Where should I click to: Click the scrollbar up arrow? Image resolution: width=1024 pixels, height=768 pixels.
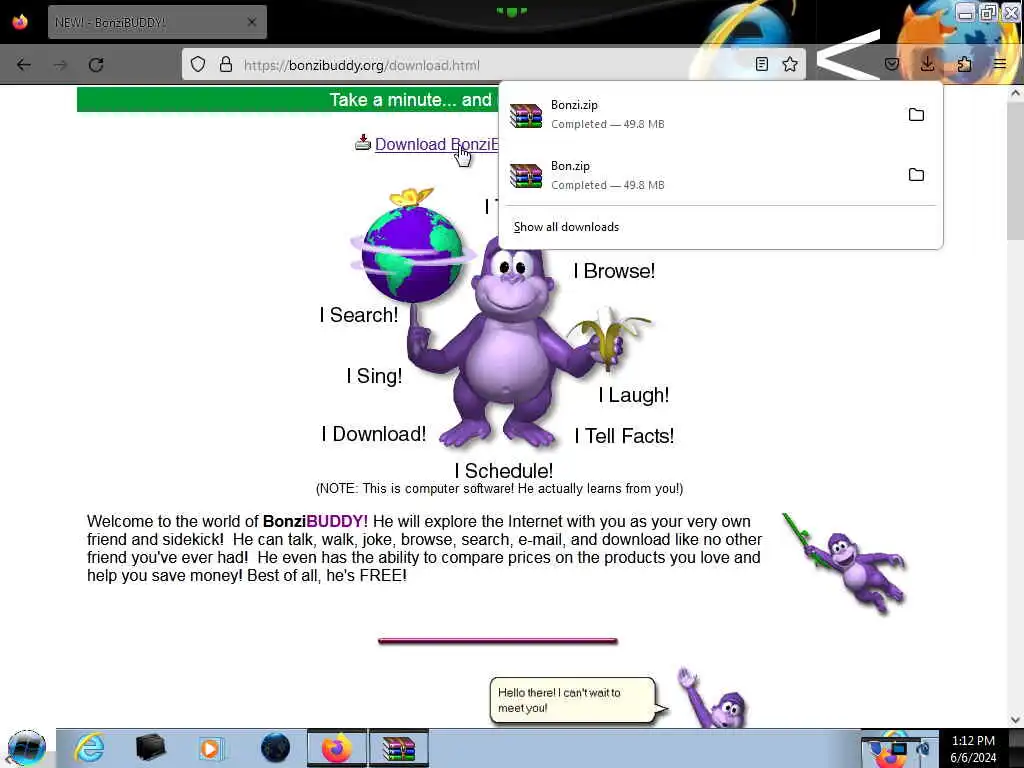[1015, 93]
